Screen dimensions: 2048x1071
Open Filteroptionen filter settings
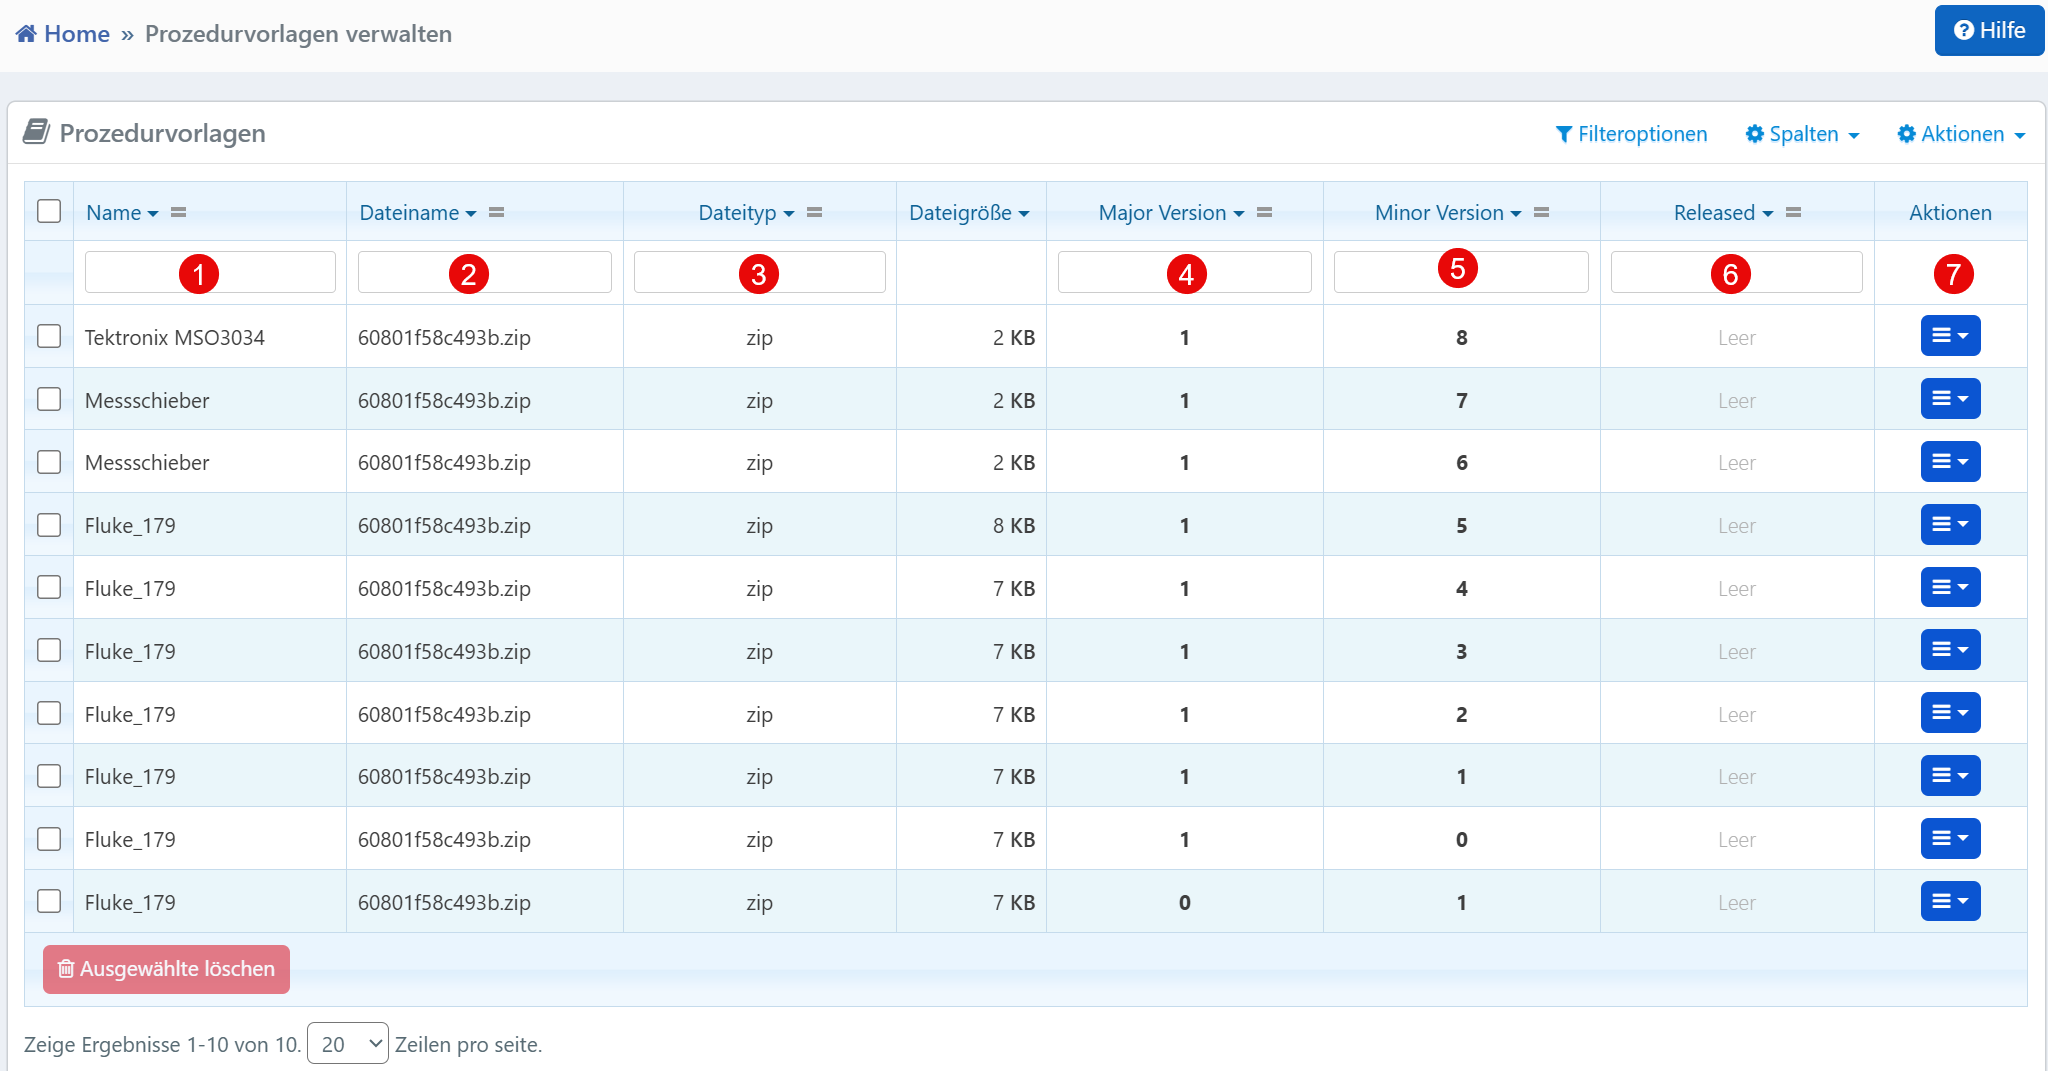1631,134
